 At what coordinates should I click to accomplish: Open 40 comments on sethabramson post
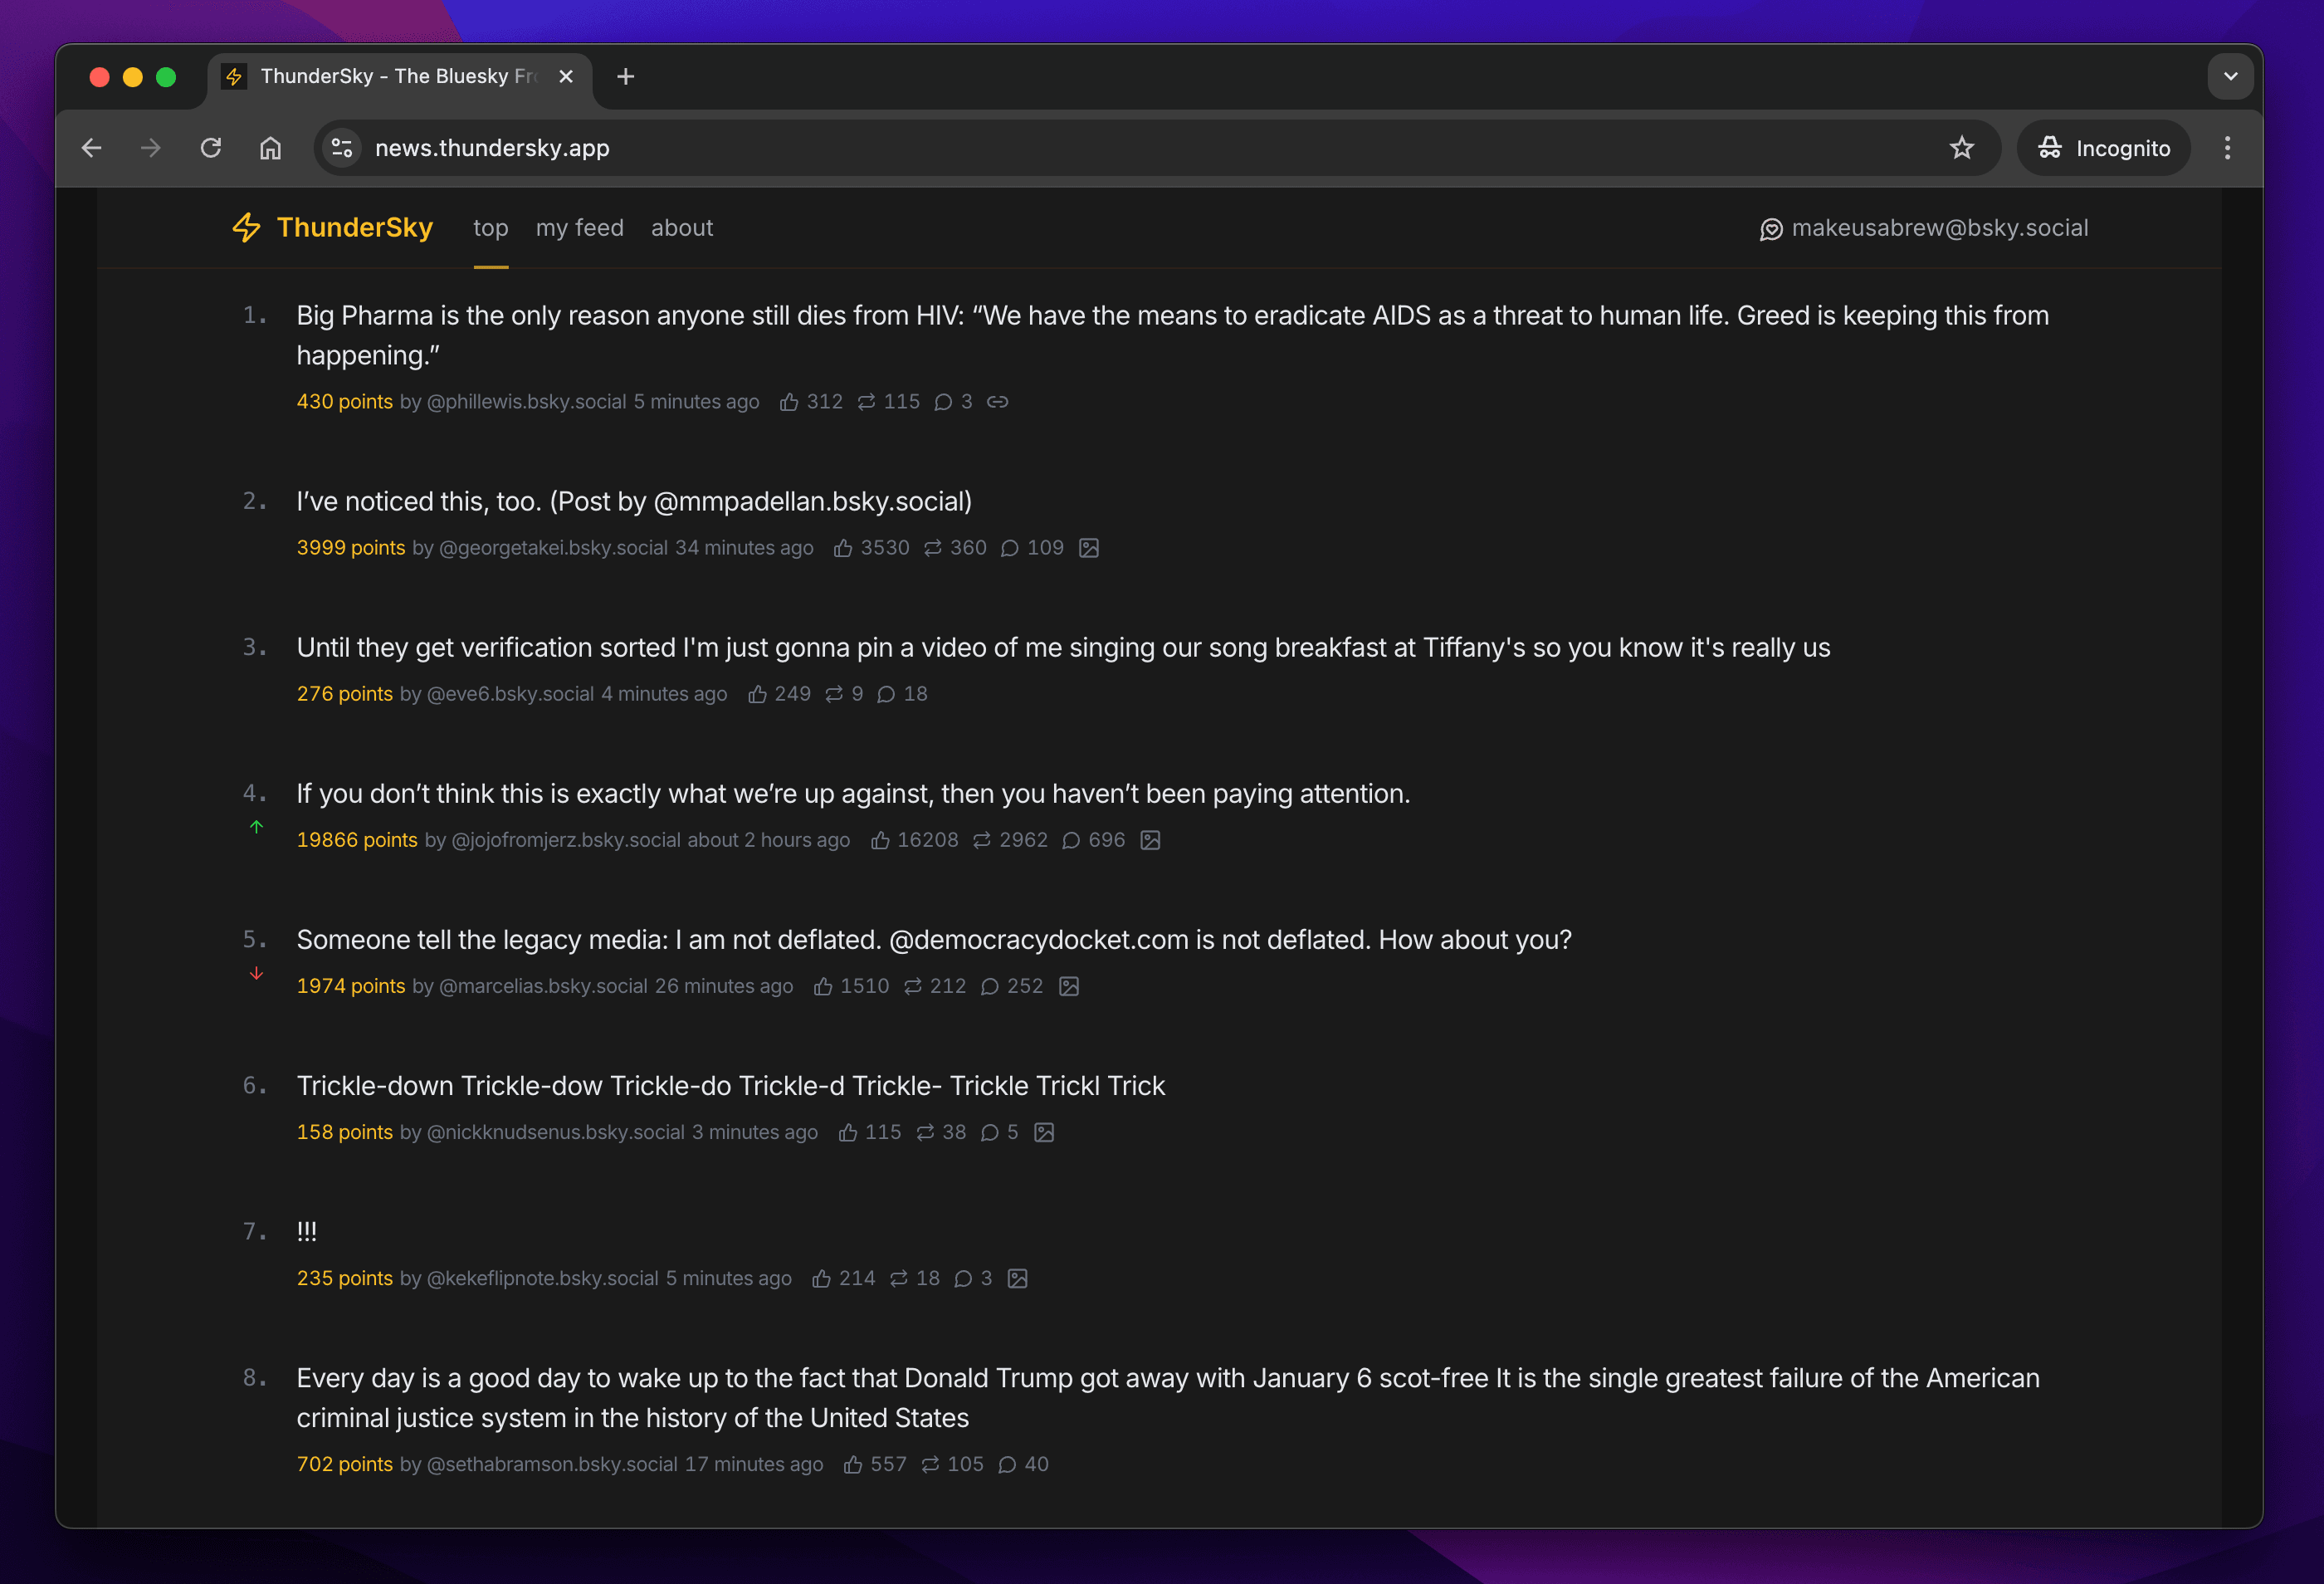click(x=1023, y=1464)
